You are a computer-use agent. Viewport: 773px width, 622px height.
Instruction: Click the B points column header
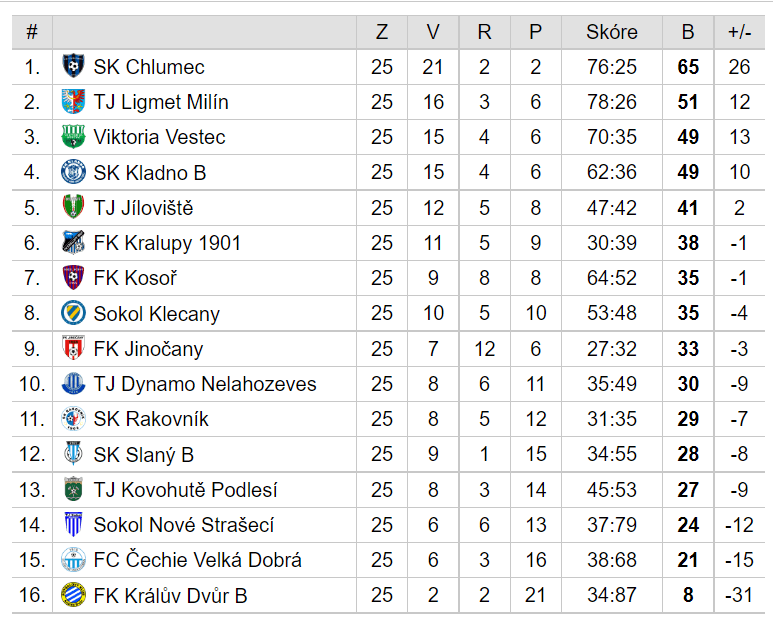tap(688, 32)
